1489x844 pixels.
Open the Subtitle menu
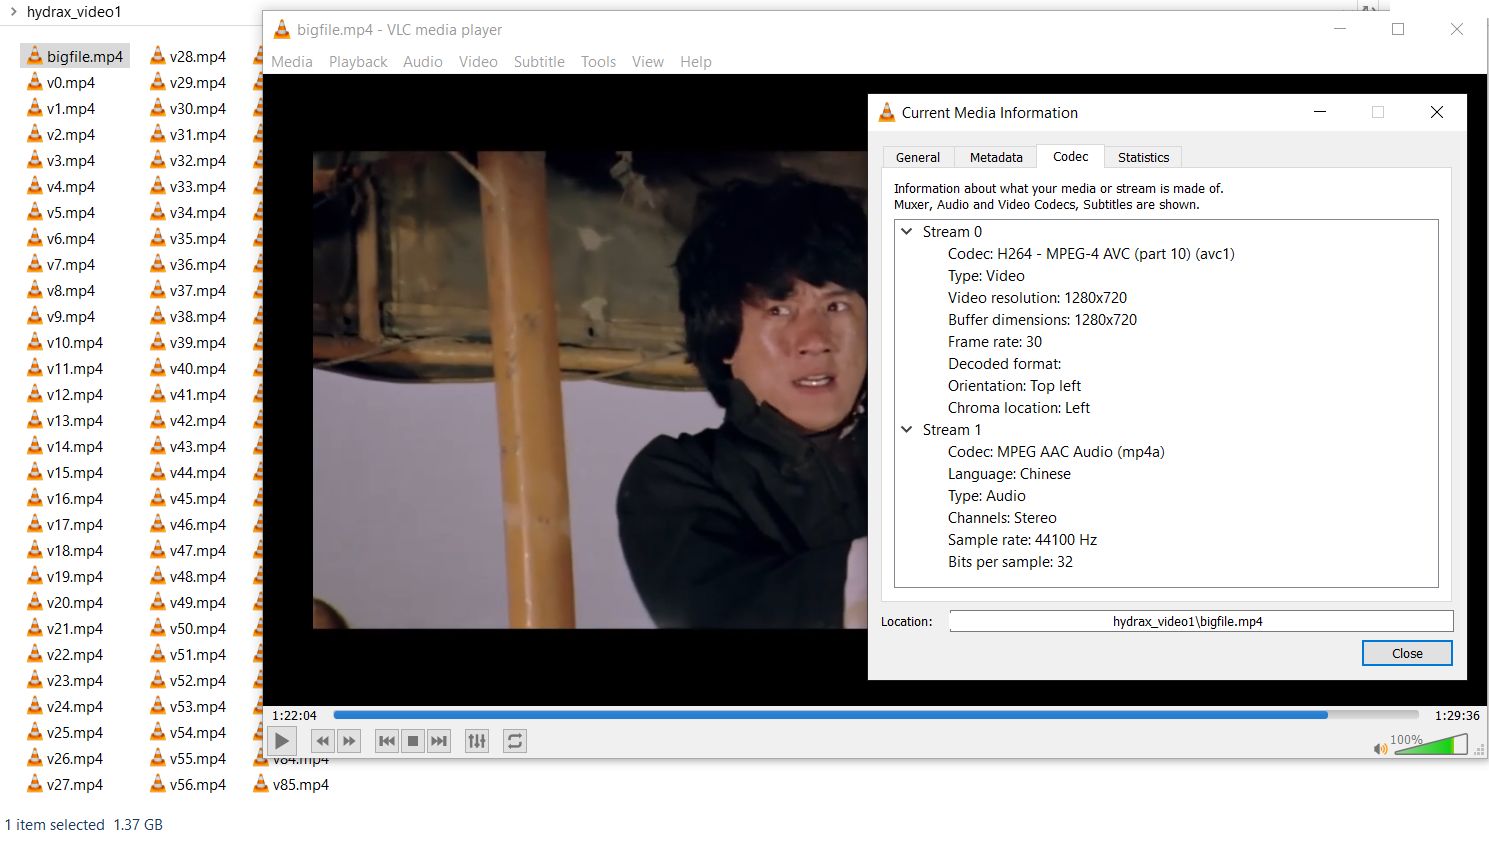click(x=539, y=62)
